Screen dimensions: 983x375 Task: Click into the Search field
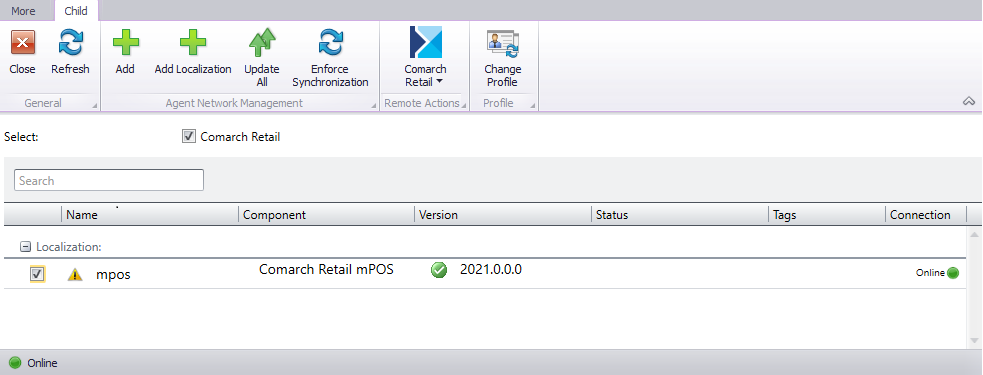[x=109, y=181]
